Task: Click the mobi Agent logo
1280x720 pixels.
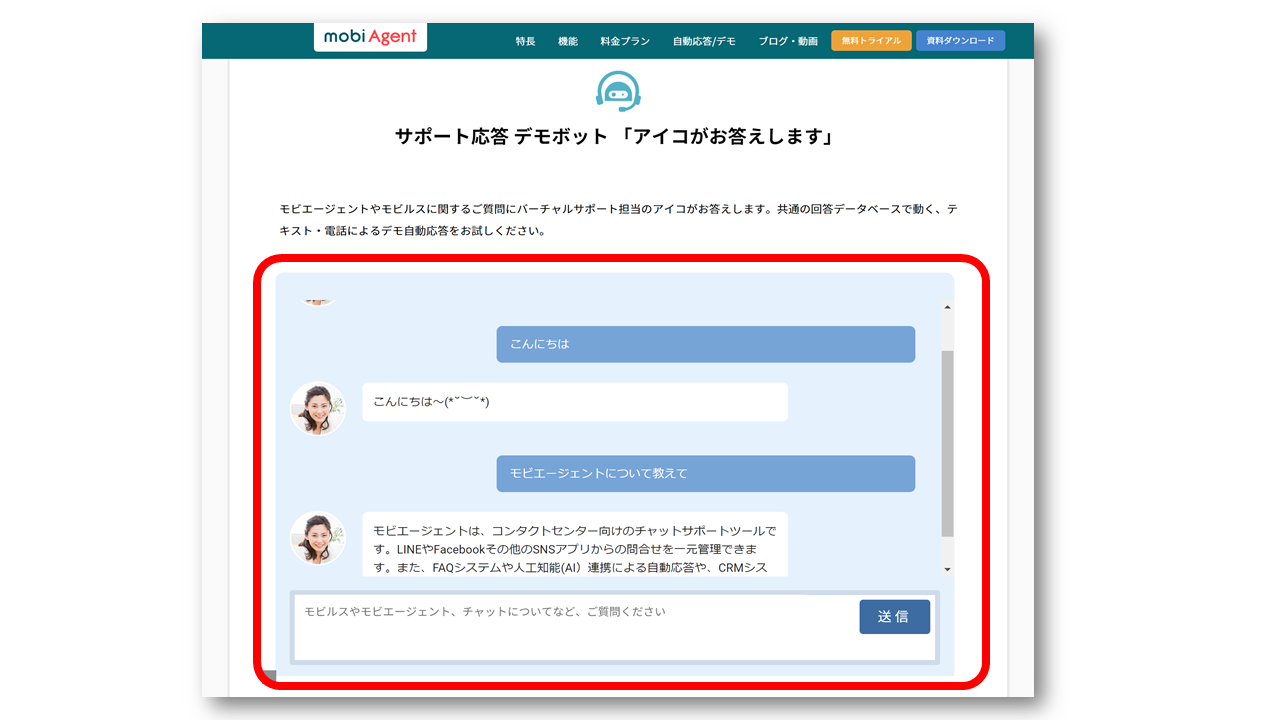Action: 370,38
